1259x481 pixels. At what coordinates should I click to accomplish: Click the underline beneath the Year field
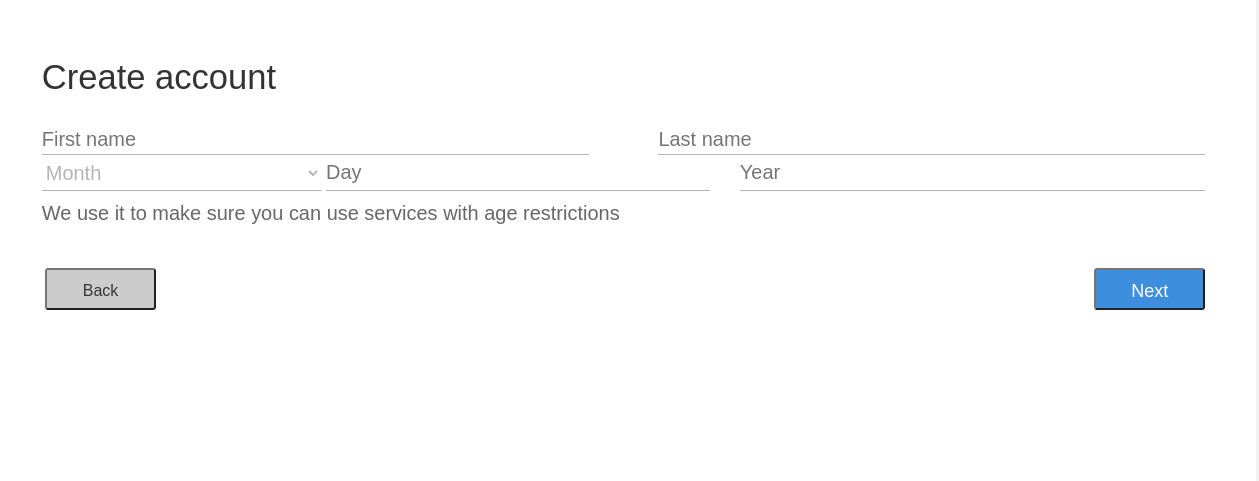click(971, 190)
